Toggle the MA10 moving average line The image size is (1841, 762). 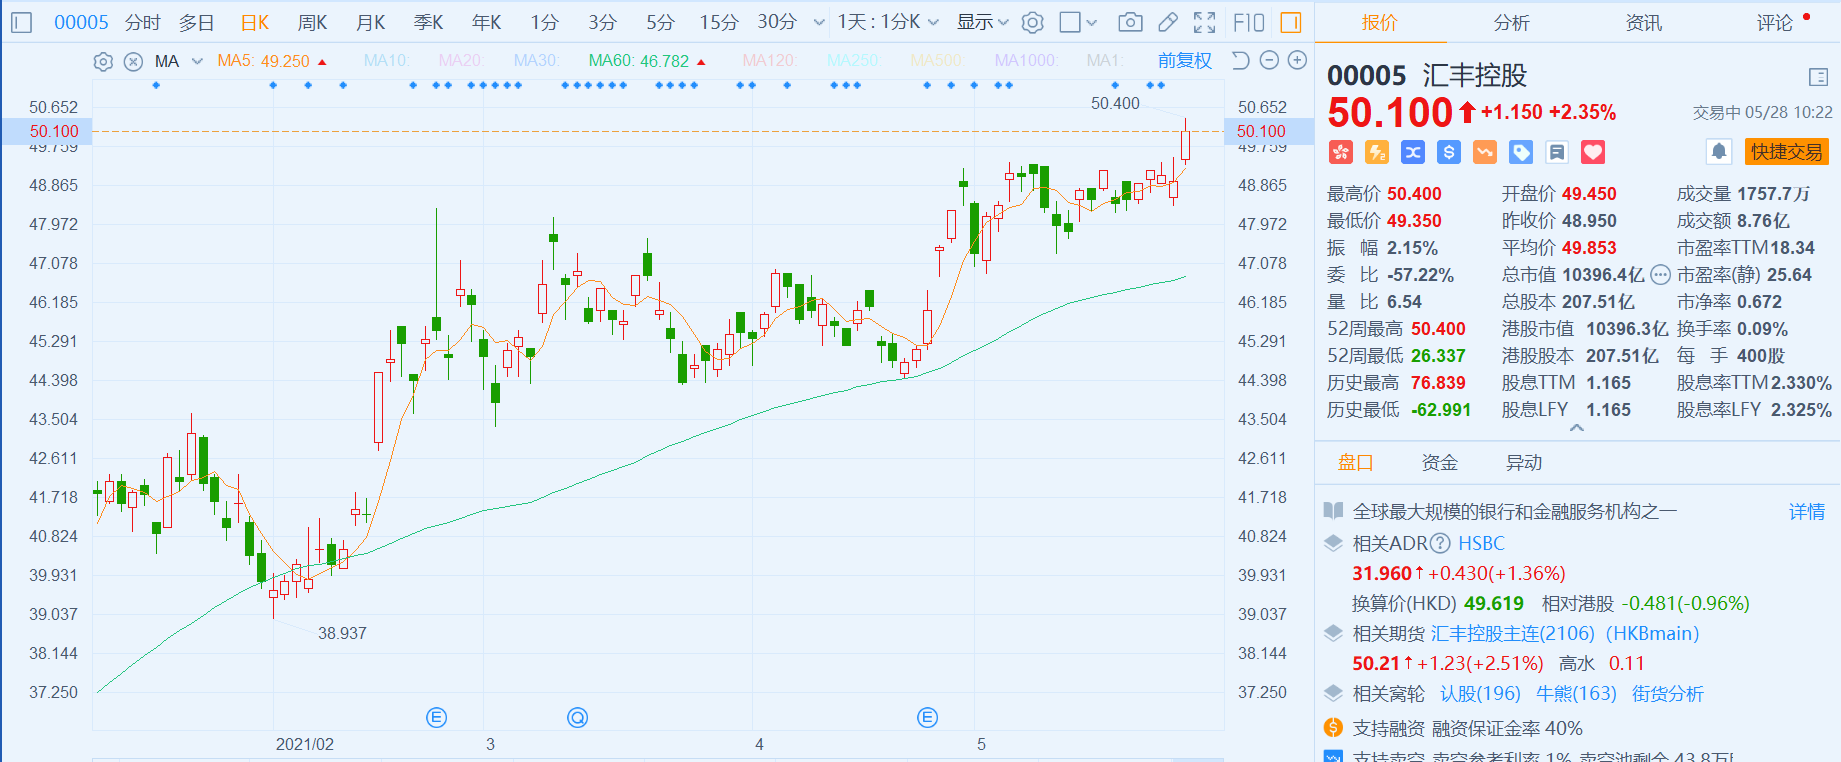point(385,61)
